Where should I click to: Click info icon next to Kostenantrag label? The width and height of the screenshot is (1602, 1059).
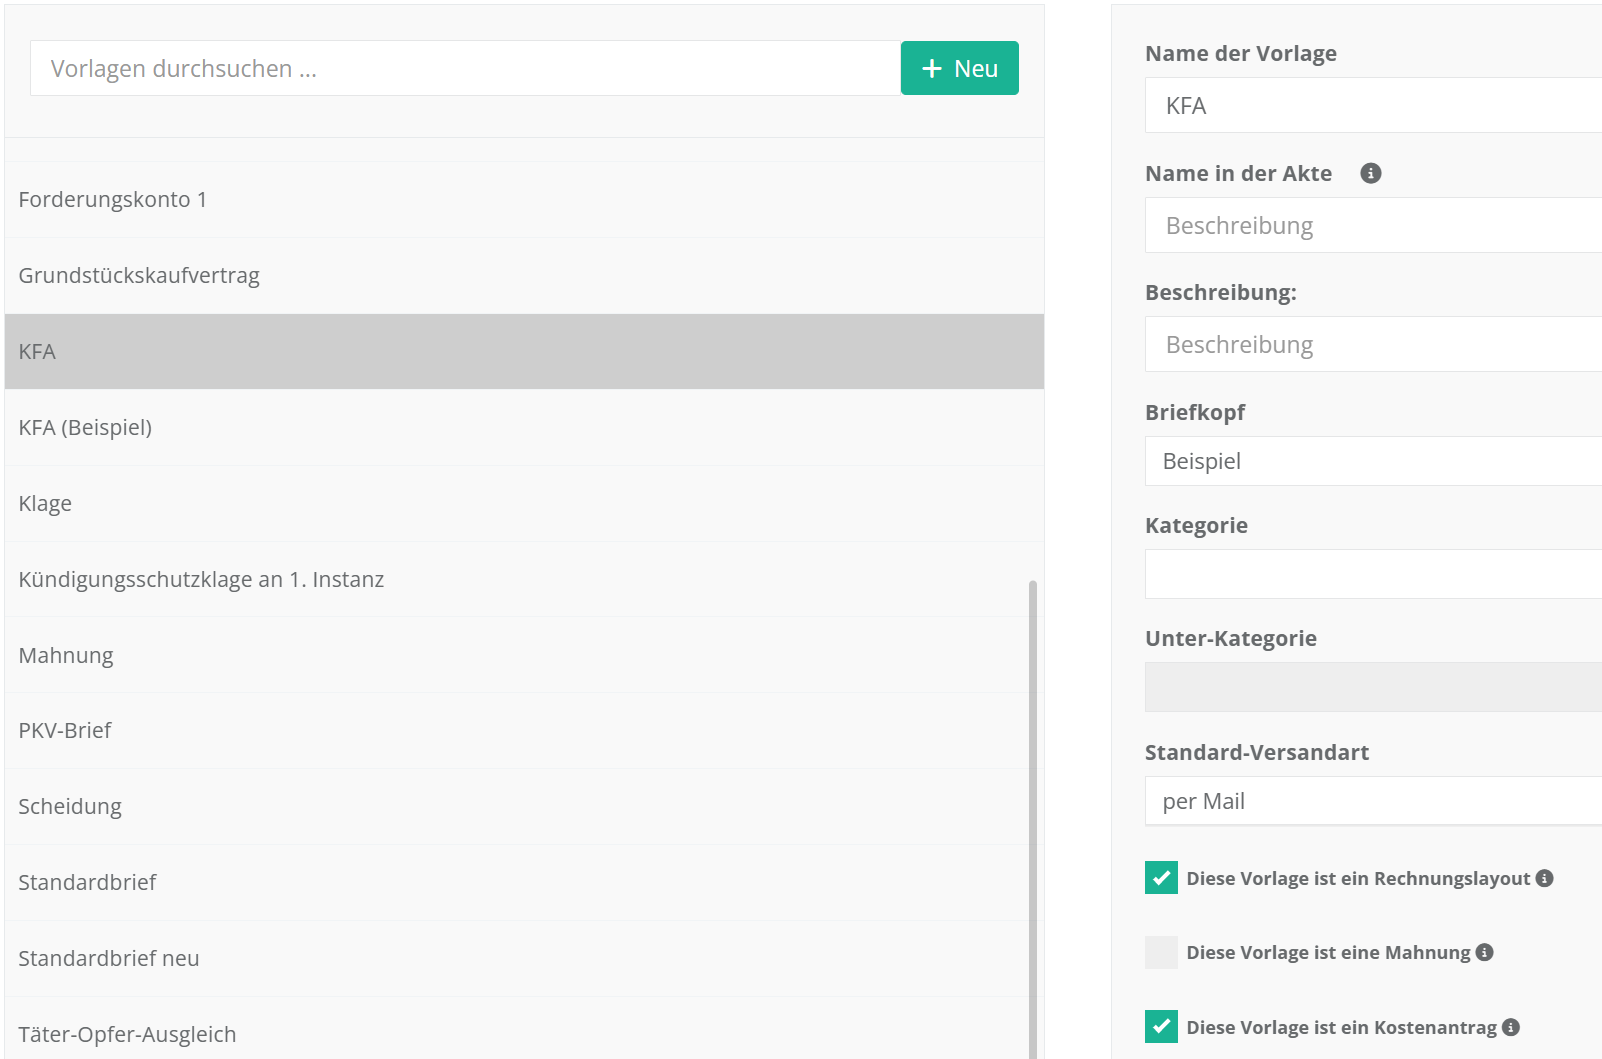(x=1510, y=1027)
